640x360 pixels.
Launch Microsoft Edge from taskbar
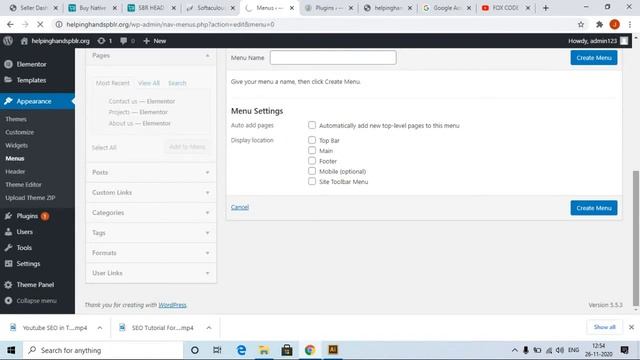pyautogui.click(x=241, y=350)
